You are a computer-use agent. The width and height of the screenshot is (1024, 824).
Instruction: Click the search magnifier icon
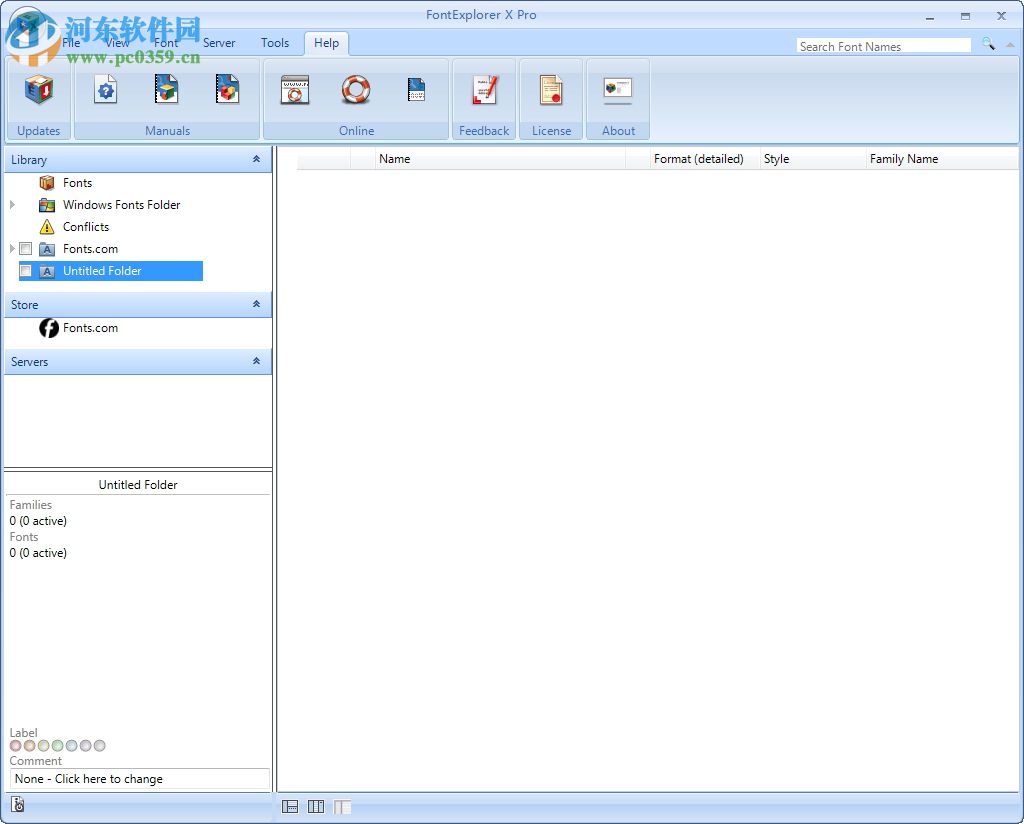[x=989, y=45]
